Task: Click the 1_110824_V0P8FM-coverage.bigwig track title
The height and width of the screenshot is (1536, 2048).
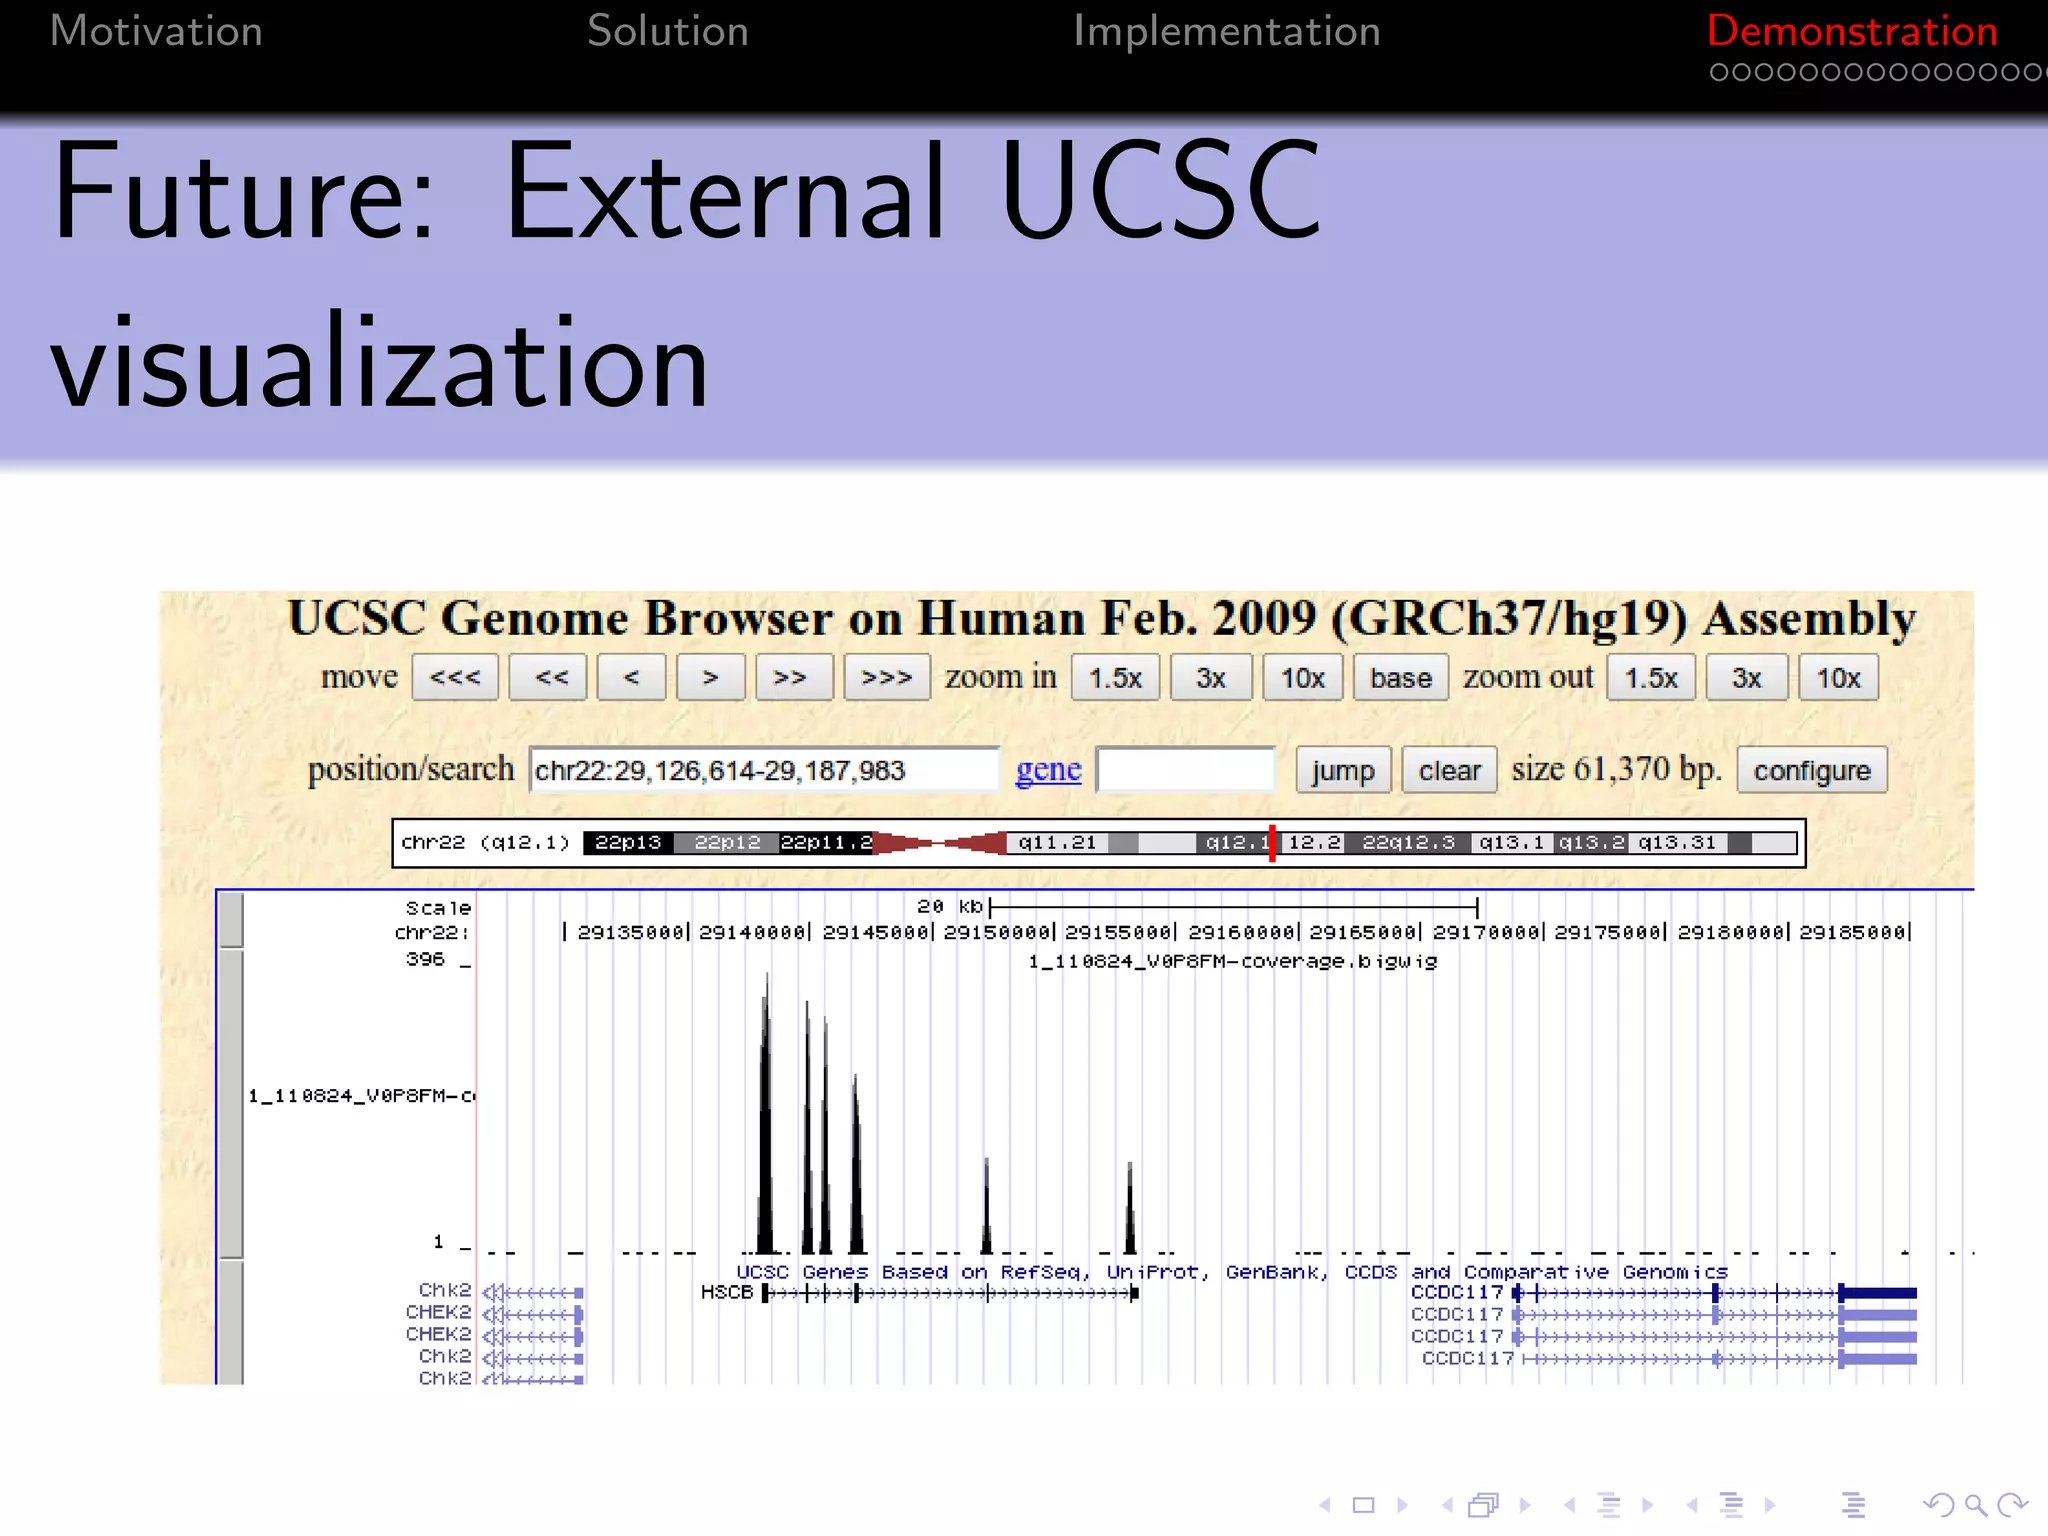Action: point(1233,961)
